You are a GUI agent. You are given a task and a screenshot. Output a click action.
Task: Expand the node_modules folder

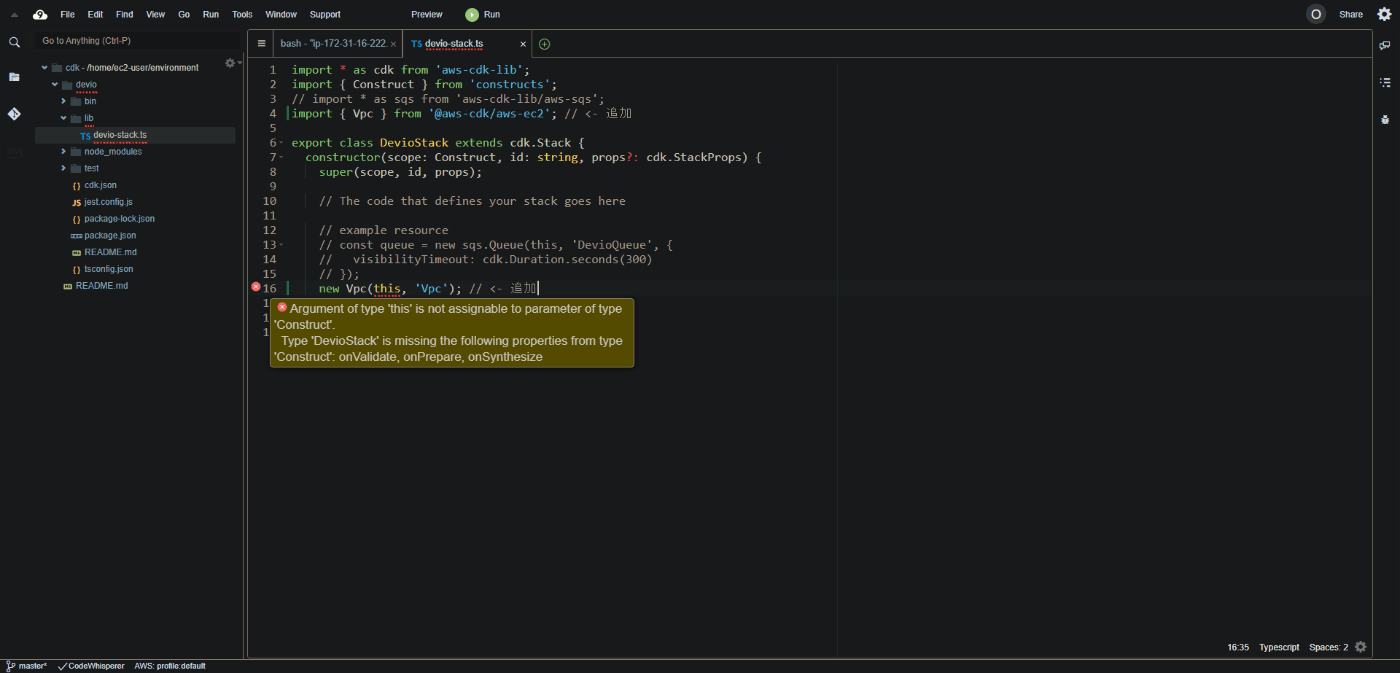pos(63,152)
